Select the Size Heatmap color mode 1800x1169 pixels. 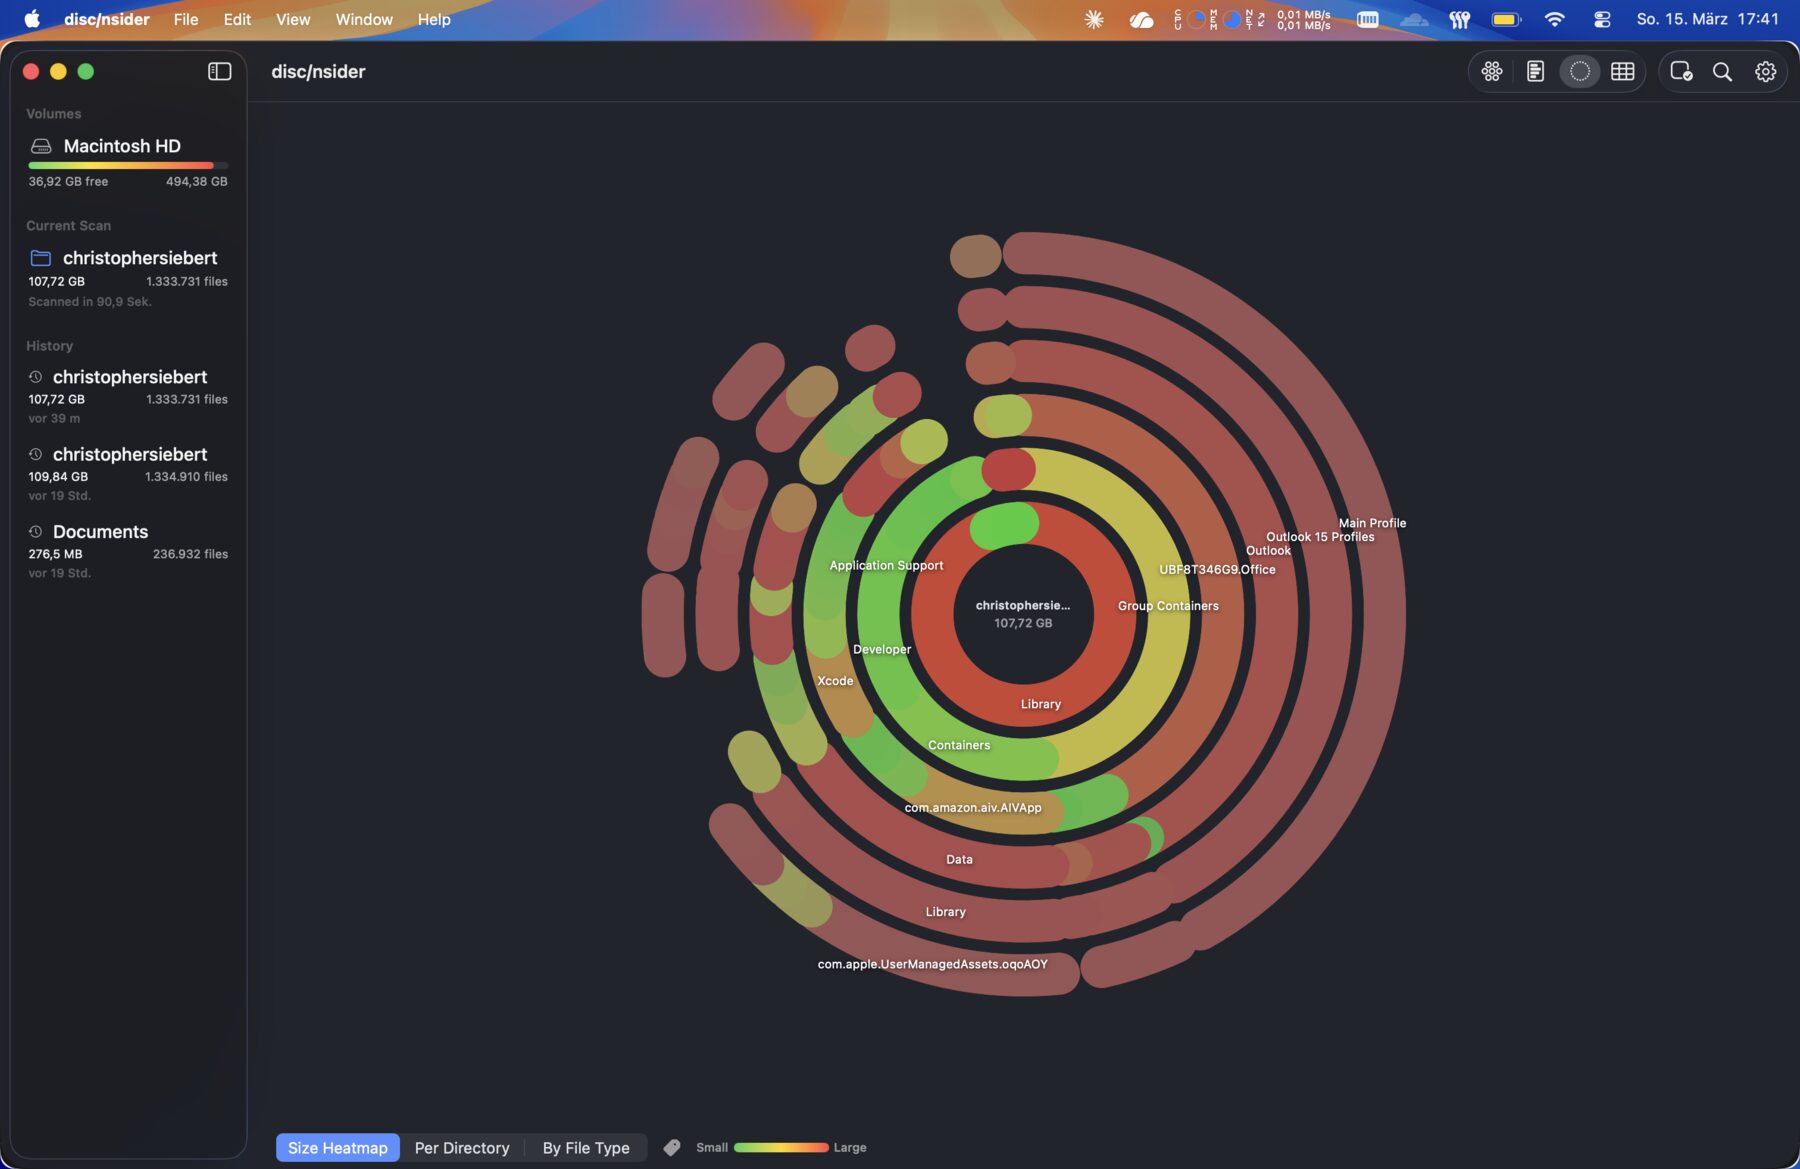[338, 1147]
